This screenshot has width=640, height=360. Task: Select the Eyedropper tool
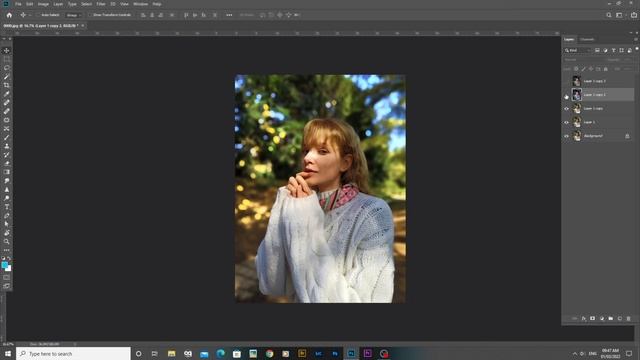(x=7, y=94)
